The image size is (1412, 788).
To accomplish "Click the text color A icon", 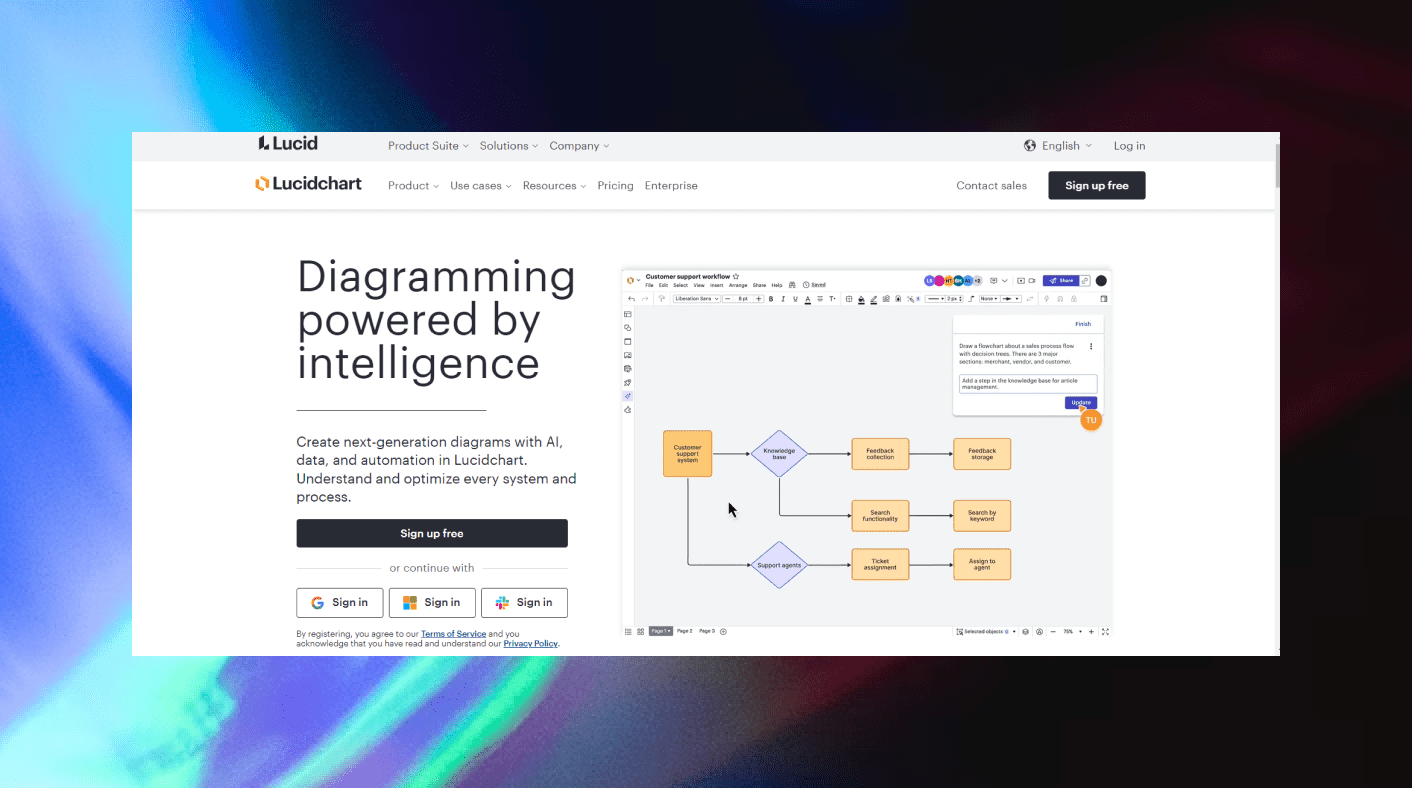I will click(808, 299).
